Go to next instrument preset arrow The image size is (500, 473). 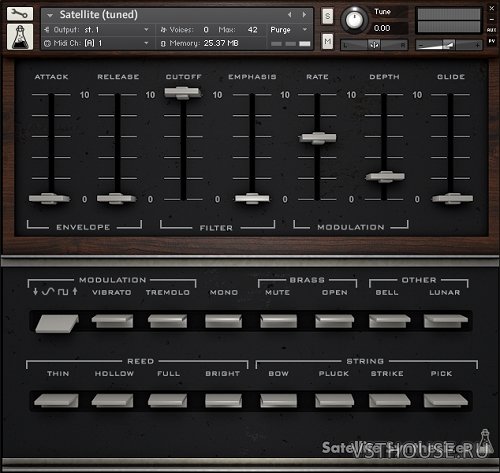[x=304, y=15]
